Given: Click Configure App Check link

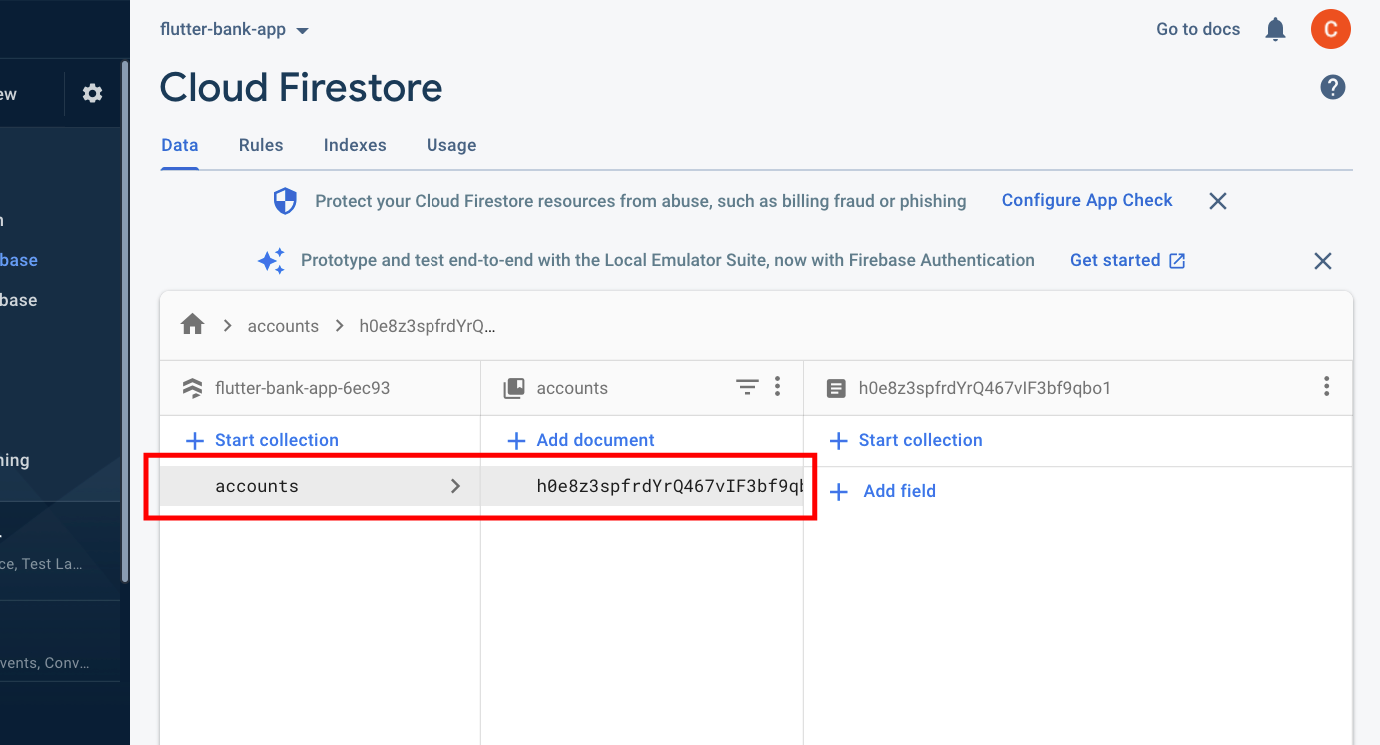Looking at the screenshot, I should coord(1087,200).
